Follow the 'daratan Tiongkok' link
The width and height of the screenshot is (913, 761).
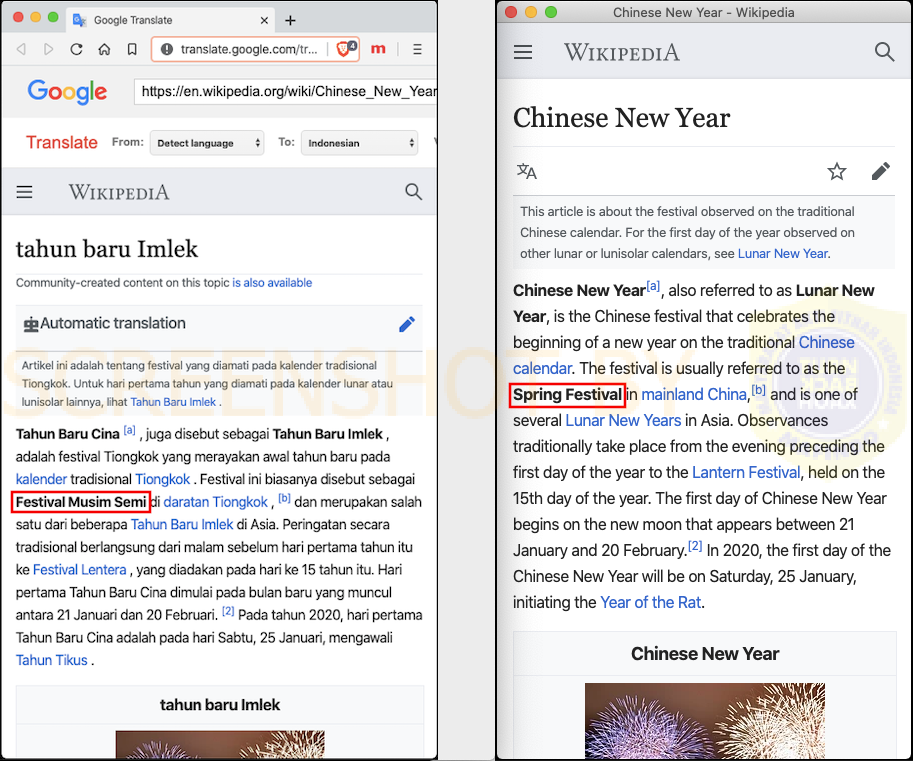[215, 502]
